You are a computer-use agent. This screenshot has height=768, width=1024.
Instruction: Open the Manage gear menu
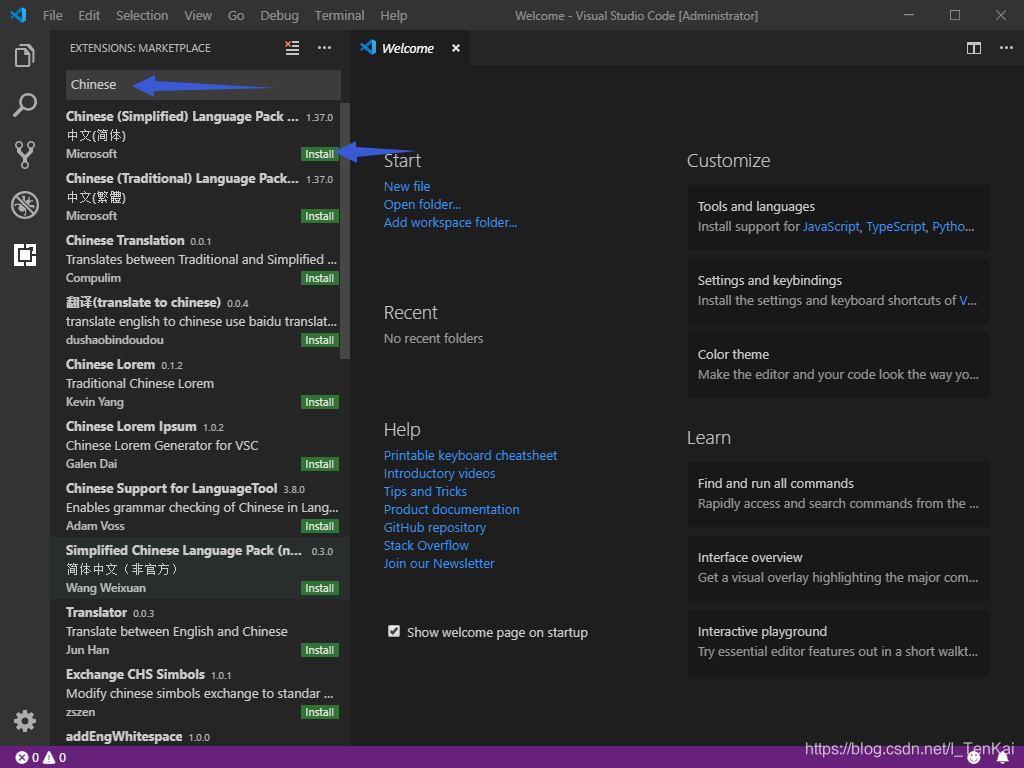pos(25,721)
